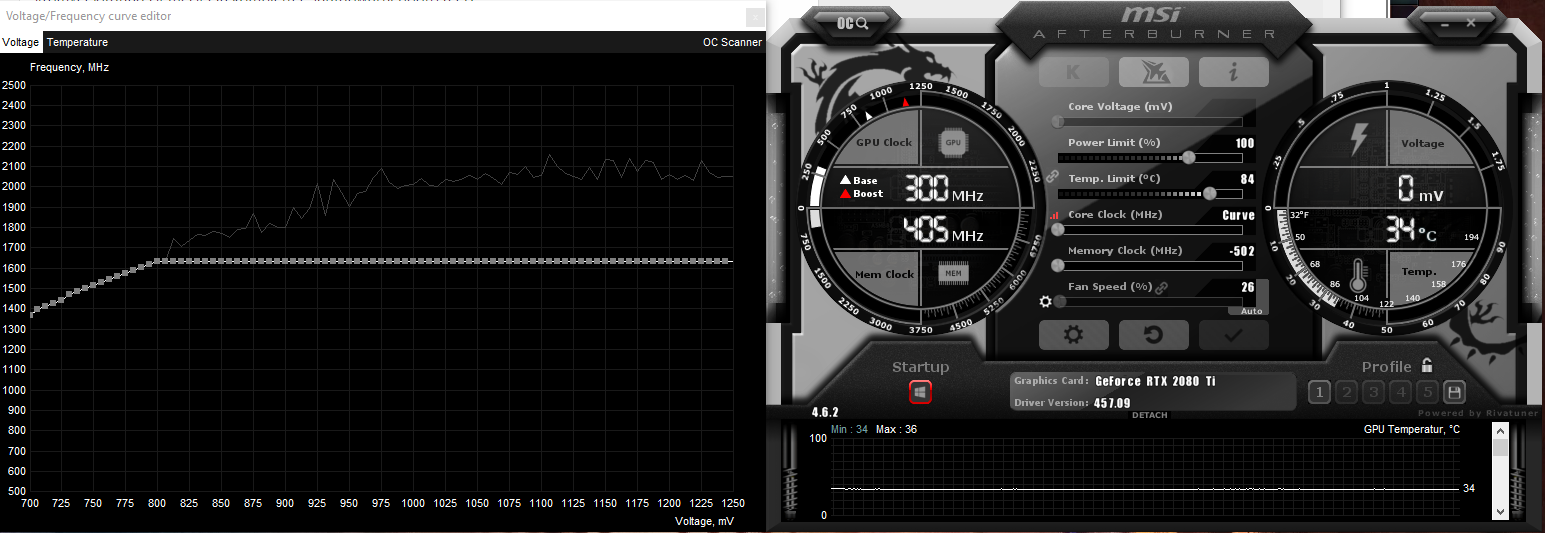Click the driver version 457.09
Image resolution: width=1545 pixels, height=533 pixels.
(x=1111, y=403)
